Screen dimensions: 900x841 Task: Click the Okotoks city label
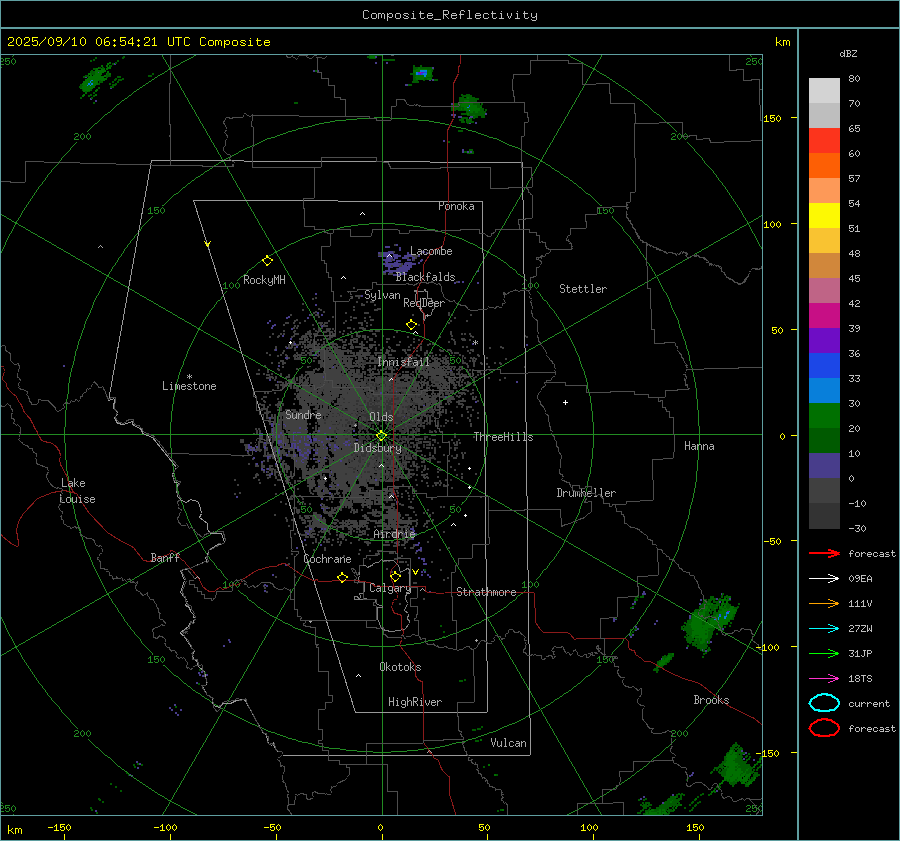pyautogui.click(x=400, y=667)
